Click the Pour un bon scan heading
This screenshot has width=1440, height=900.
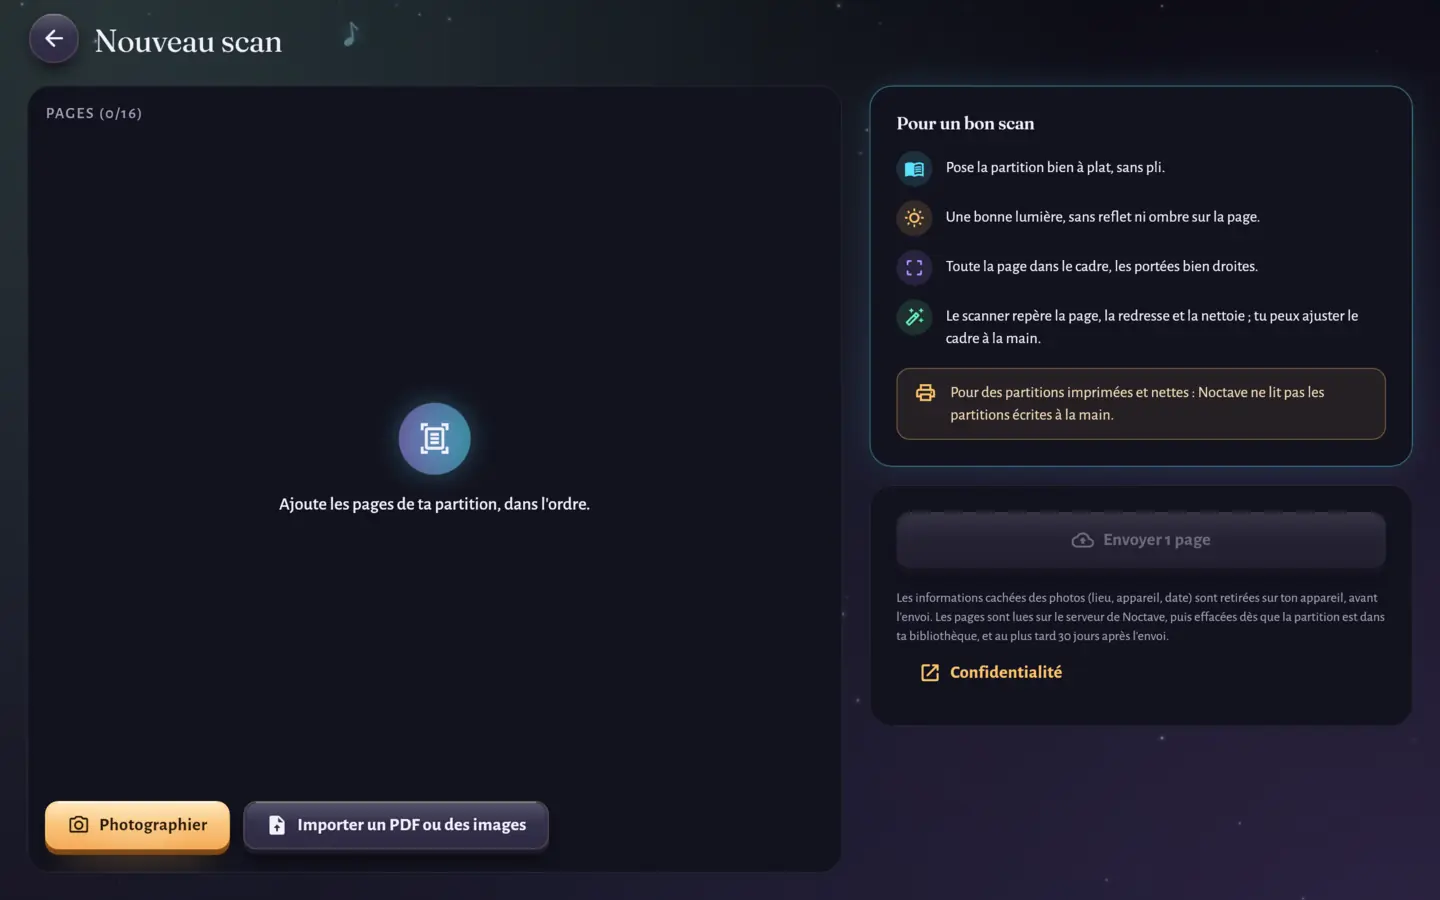965,123
